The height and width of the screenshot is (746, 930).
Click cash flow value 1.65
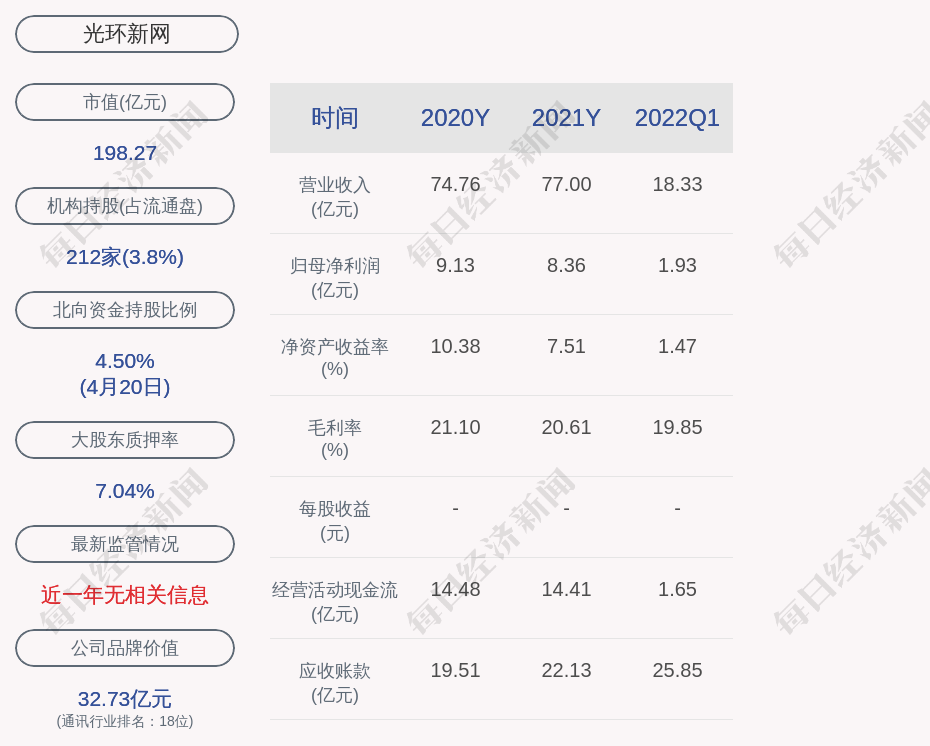[677, 589]
